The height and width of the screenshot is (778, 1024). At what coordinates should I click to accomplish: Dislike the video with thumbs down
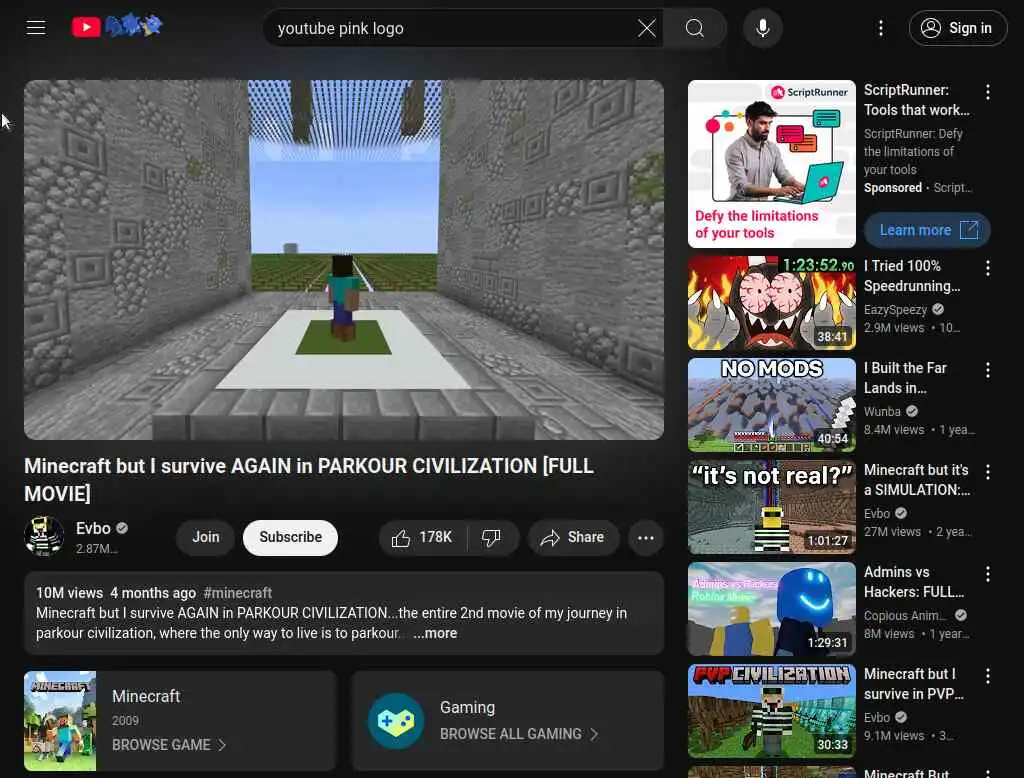[x=492, y=537]
